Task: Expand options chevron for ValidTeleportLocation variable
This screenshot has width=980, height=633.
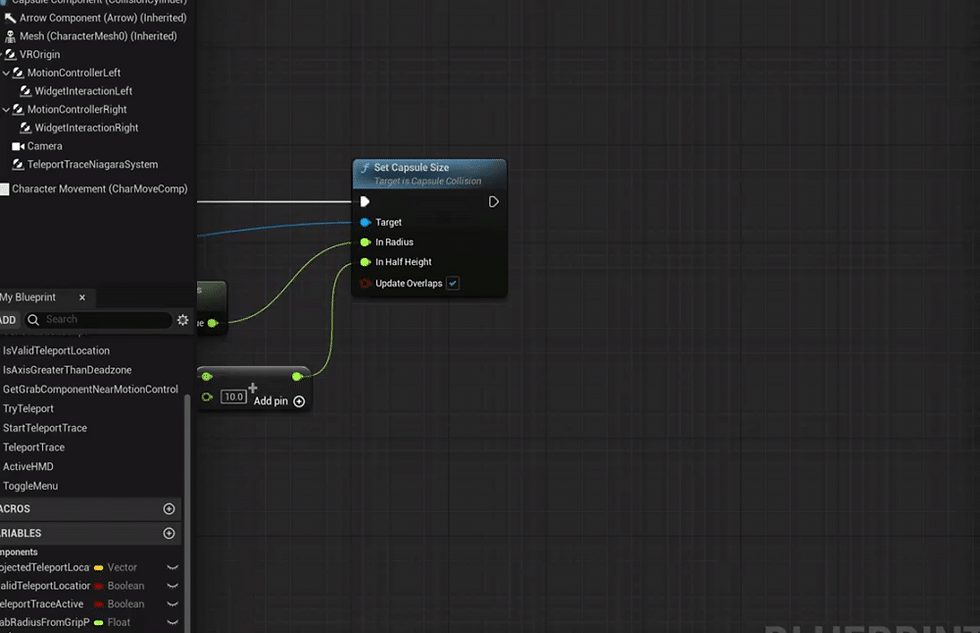Action: [x=172, y=586]
